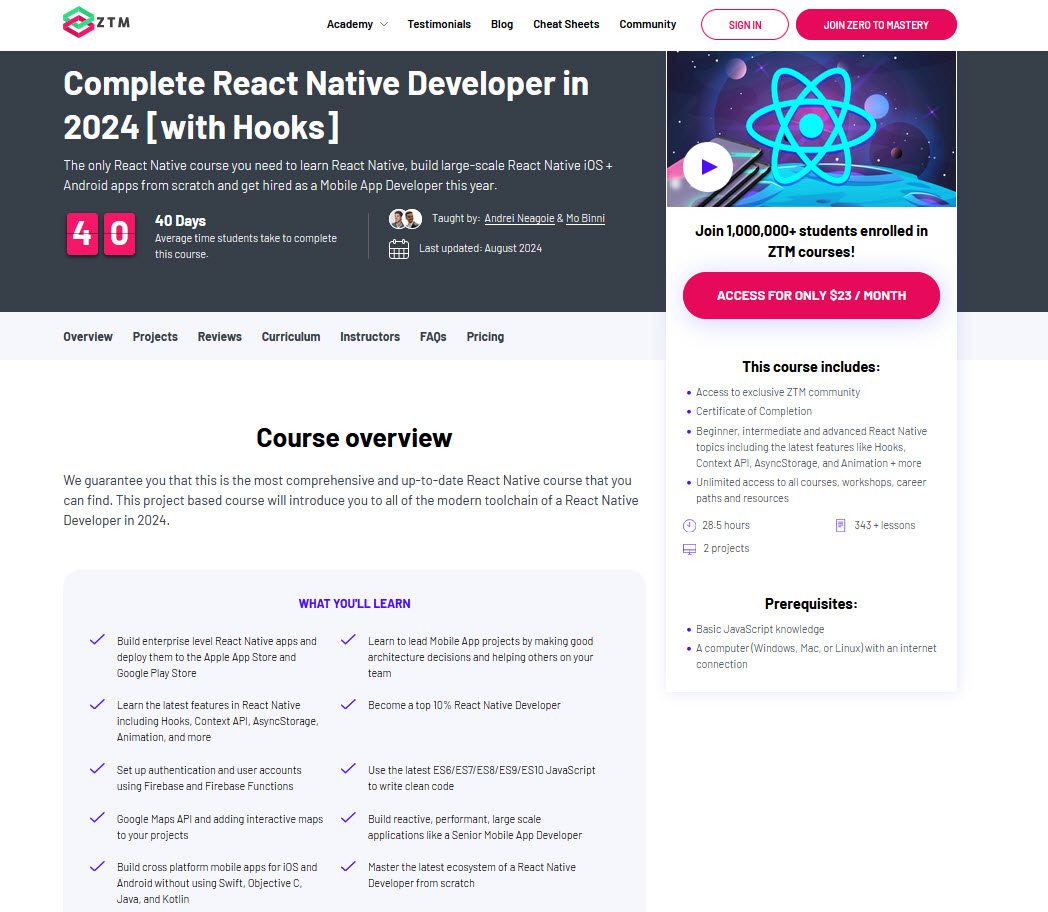Click Join Zero To Mastery button

(x=876, y=25)
